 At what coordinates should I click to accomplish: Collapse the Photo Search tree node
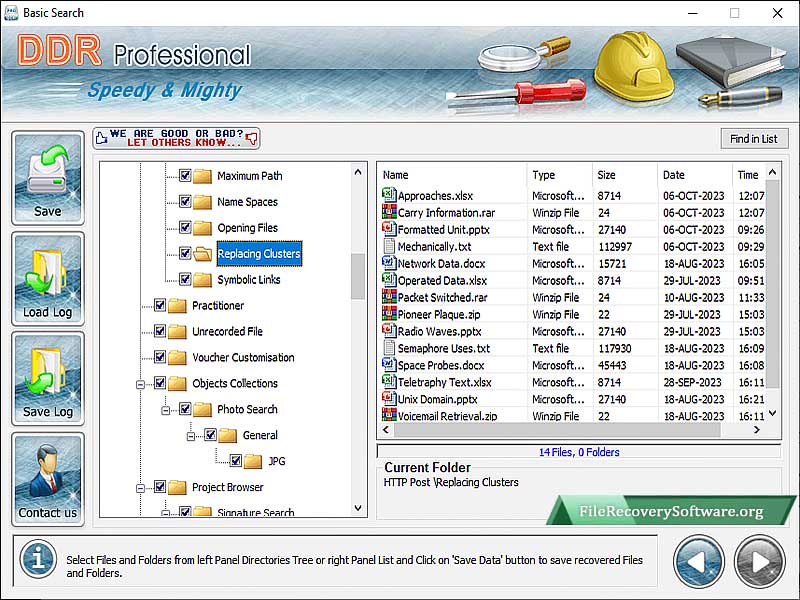point(167,410)
